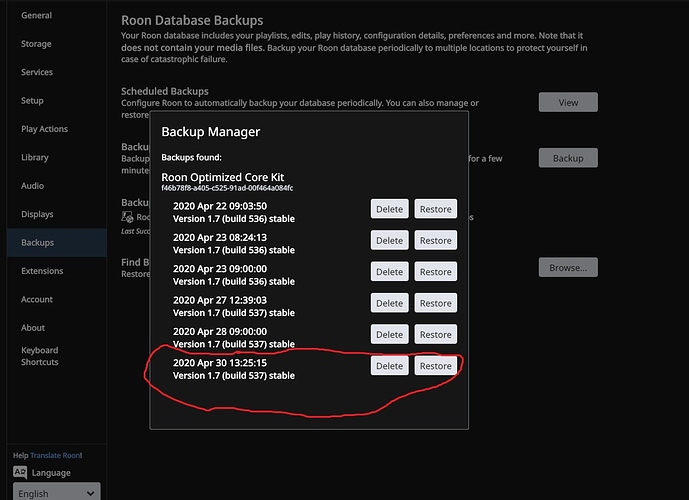Delete the Apr 23 09:00:00 backup

(x=389, y=272)
